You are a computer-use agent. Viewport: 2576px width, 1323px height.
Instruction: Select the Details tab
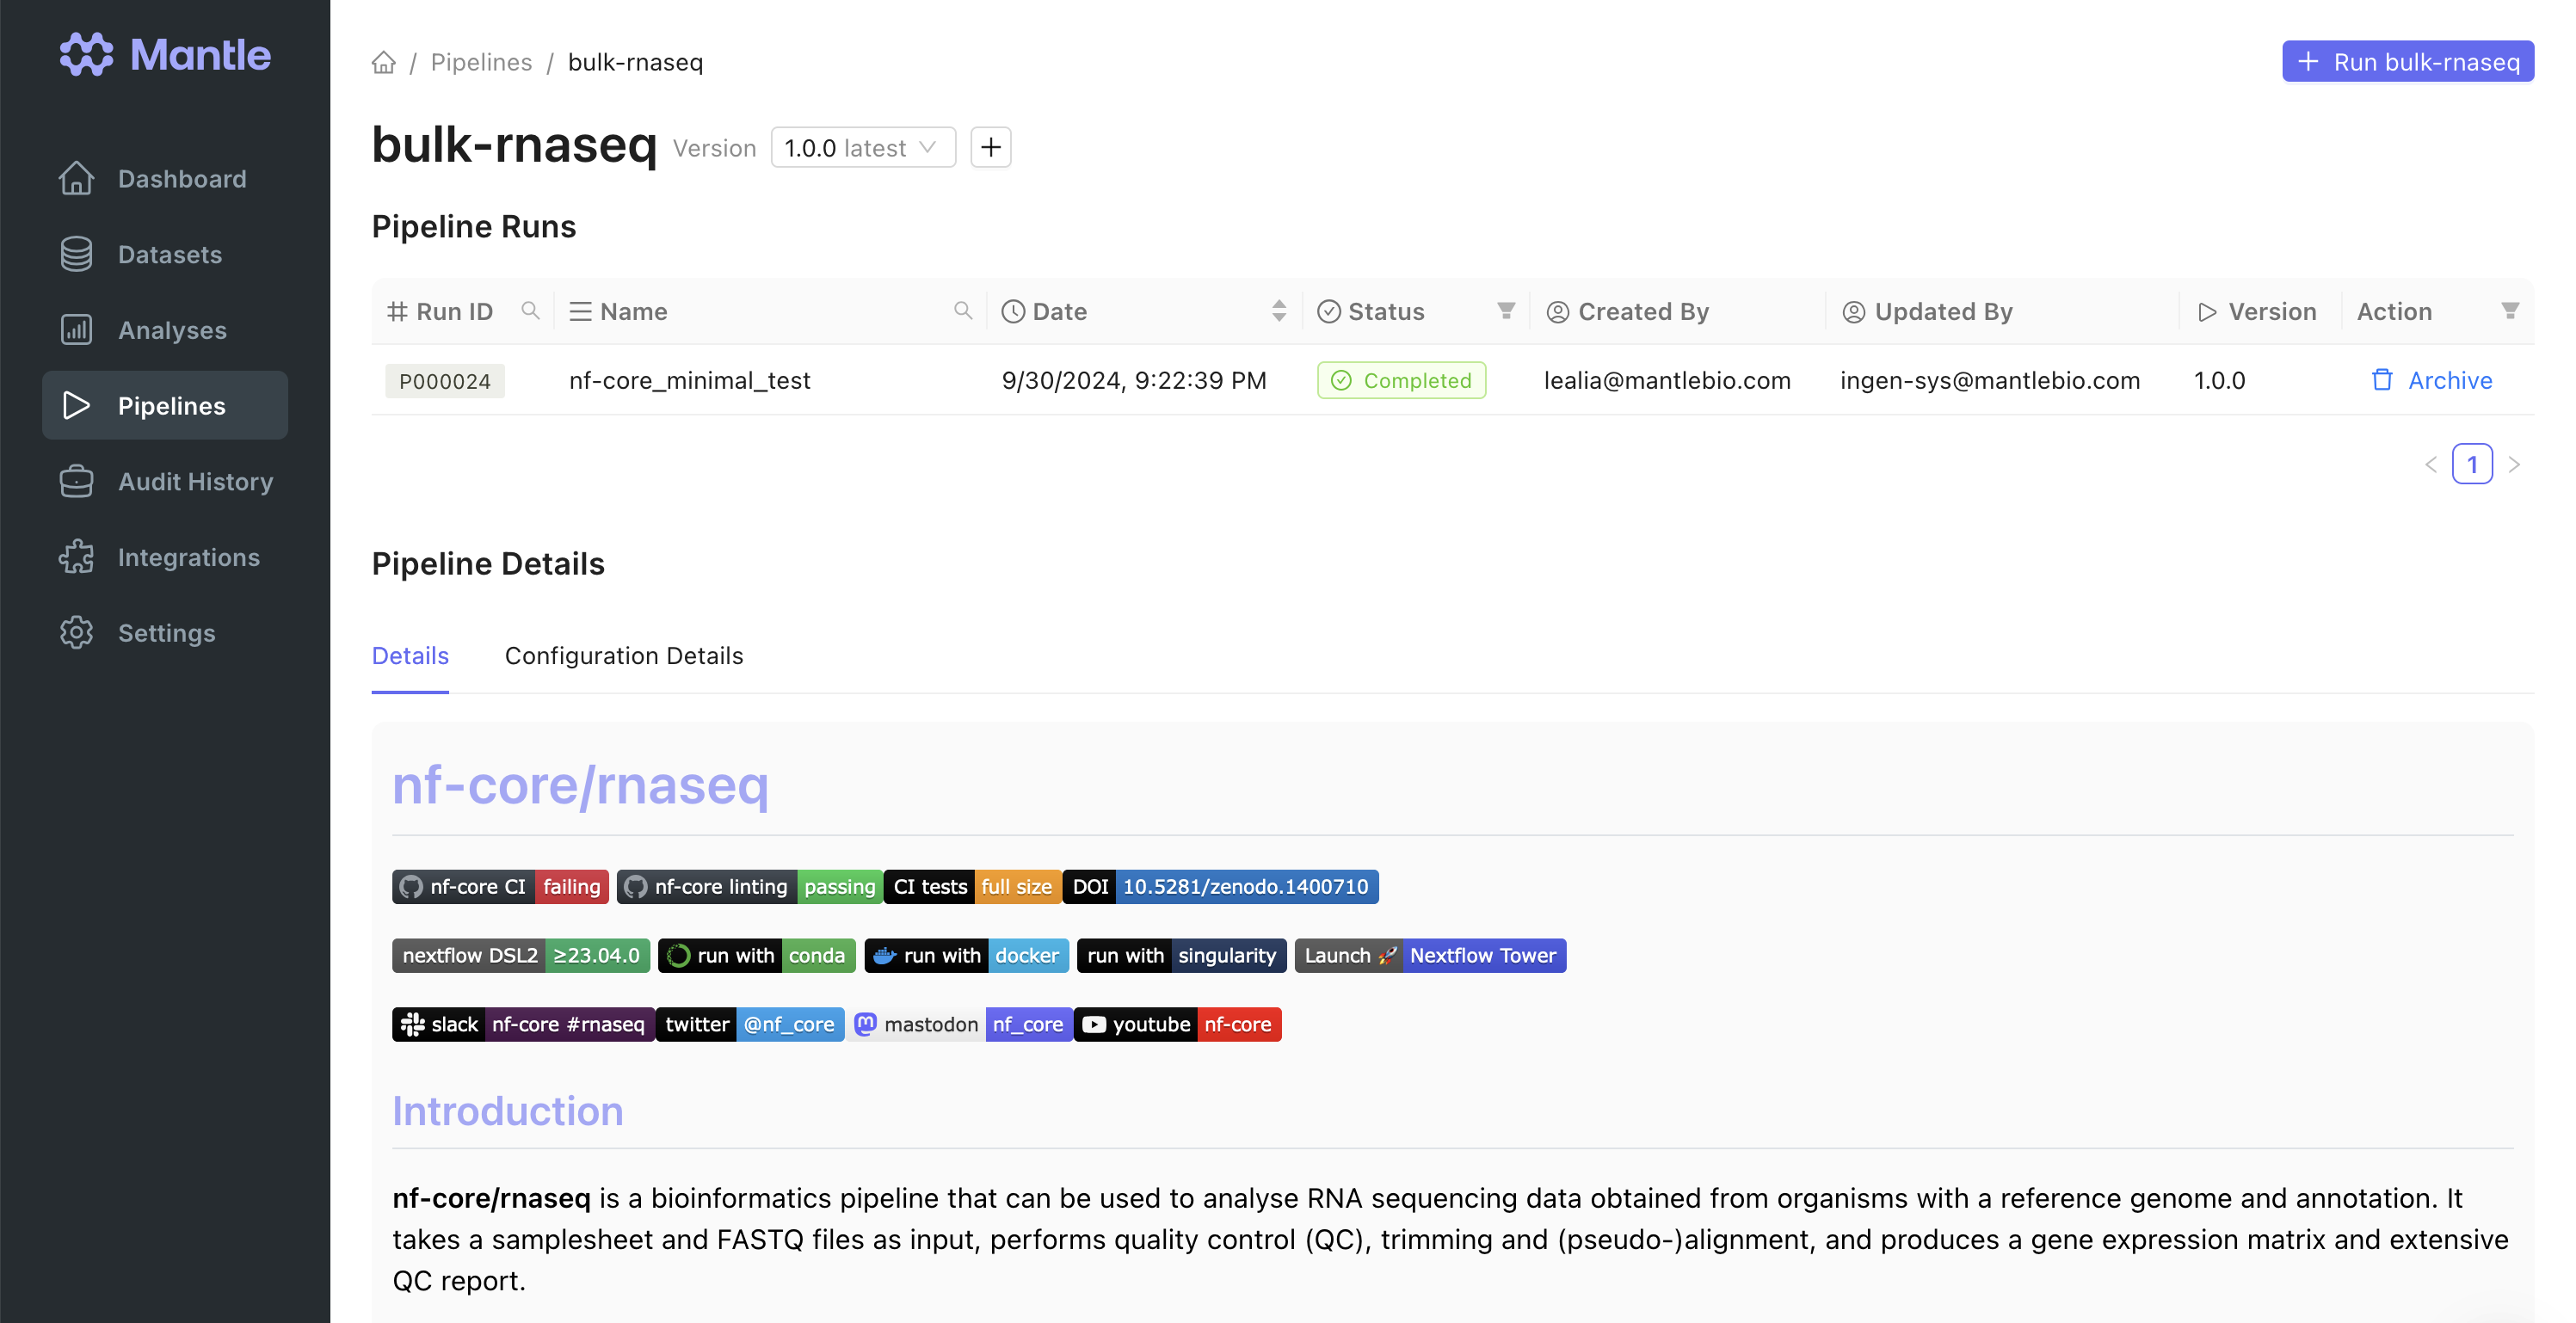[x=410, y=656]
